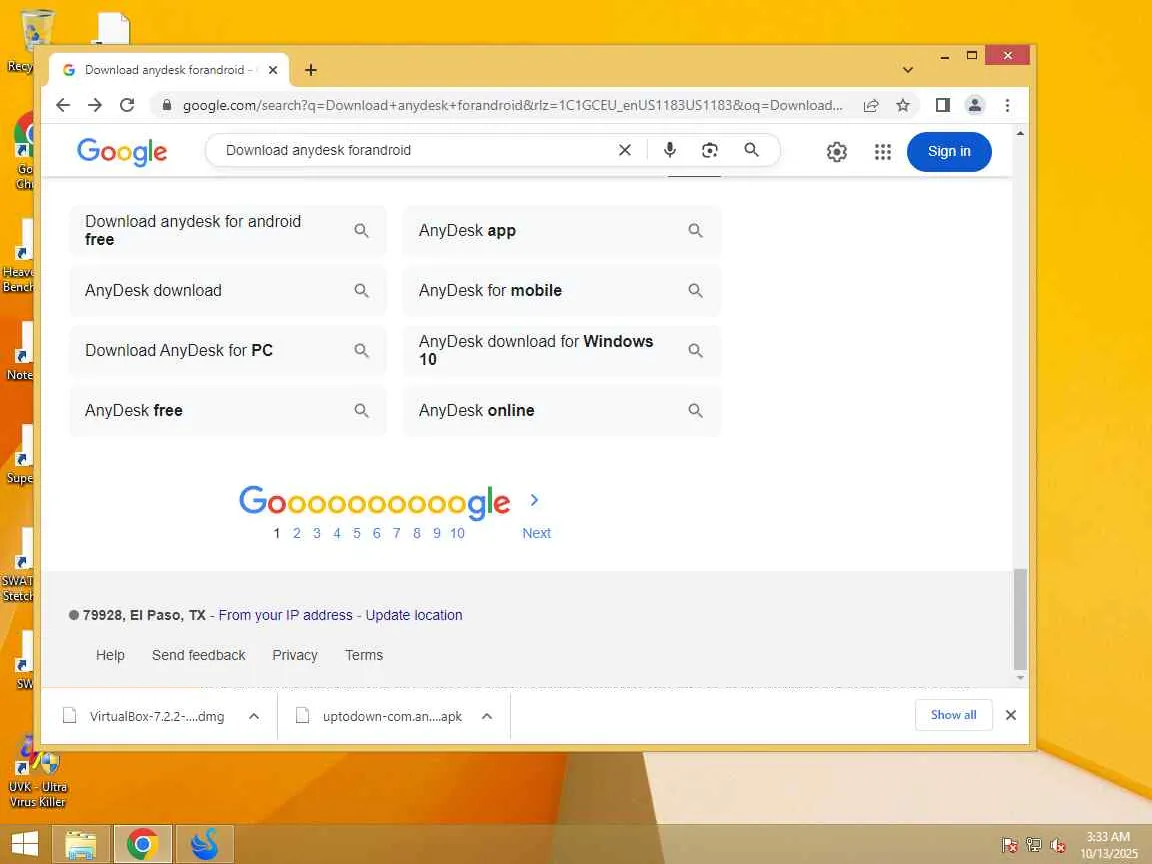1152x864 pixels.
Task: Search by image with the camera icon
Action: [x=710, y=150]
